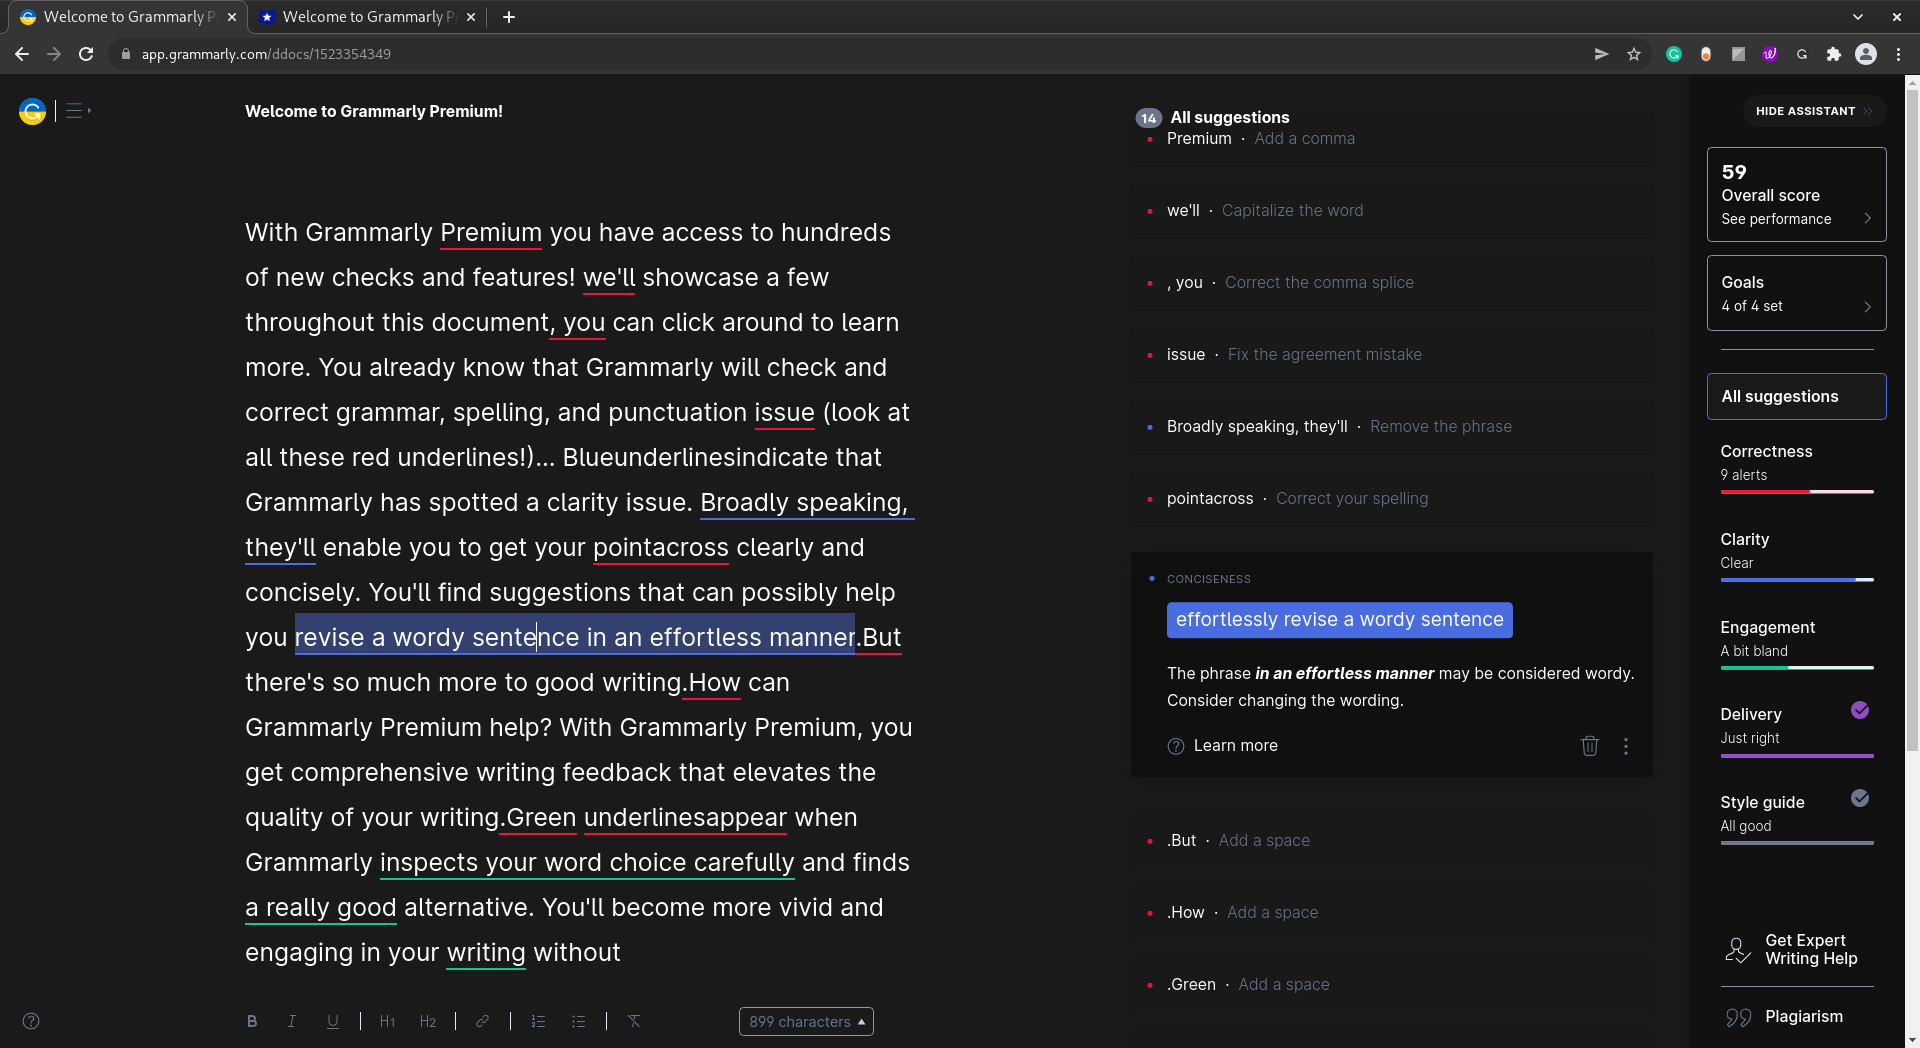Apply Heading 2 style
Image resolution: width=1920 pixels, height=1048 pixels.
click(428, 1021)
